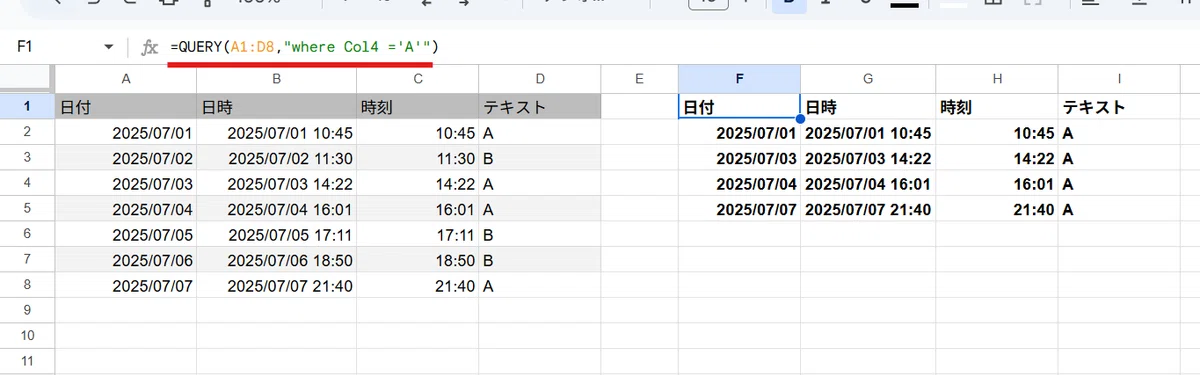Click the select-all corner box
The height and width of the screenshot is (375, 1200).
27,79
